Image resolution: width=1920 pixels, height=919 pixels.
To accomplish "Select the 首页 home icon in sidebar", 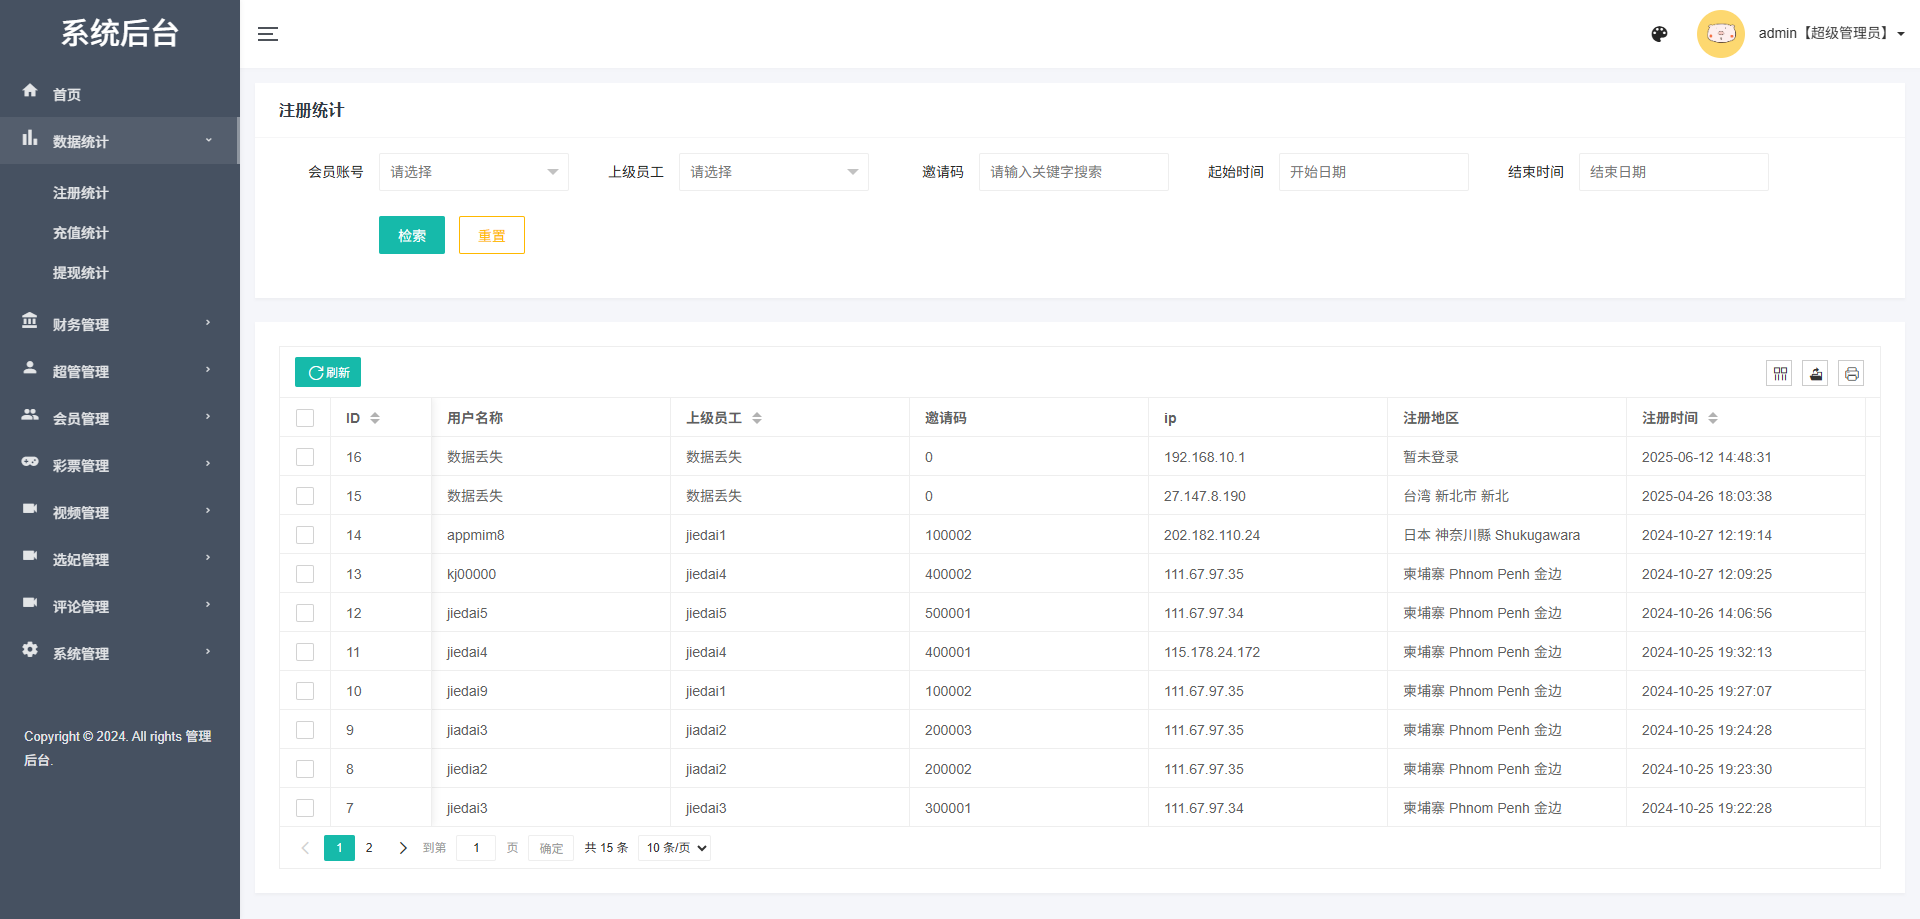I will pos(30,90).
